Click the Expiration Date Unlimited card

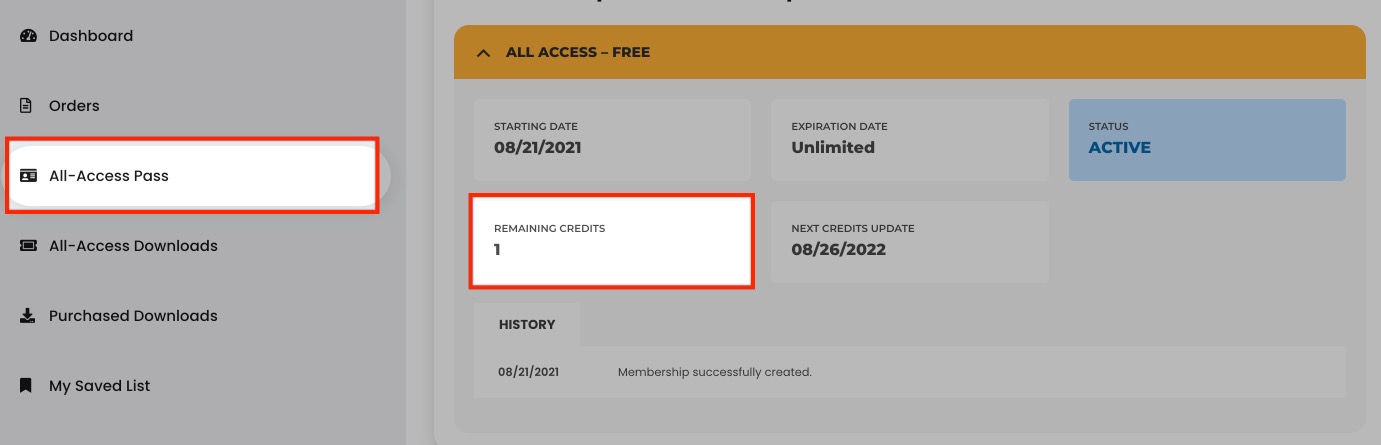[910, 140]
